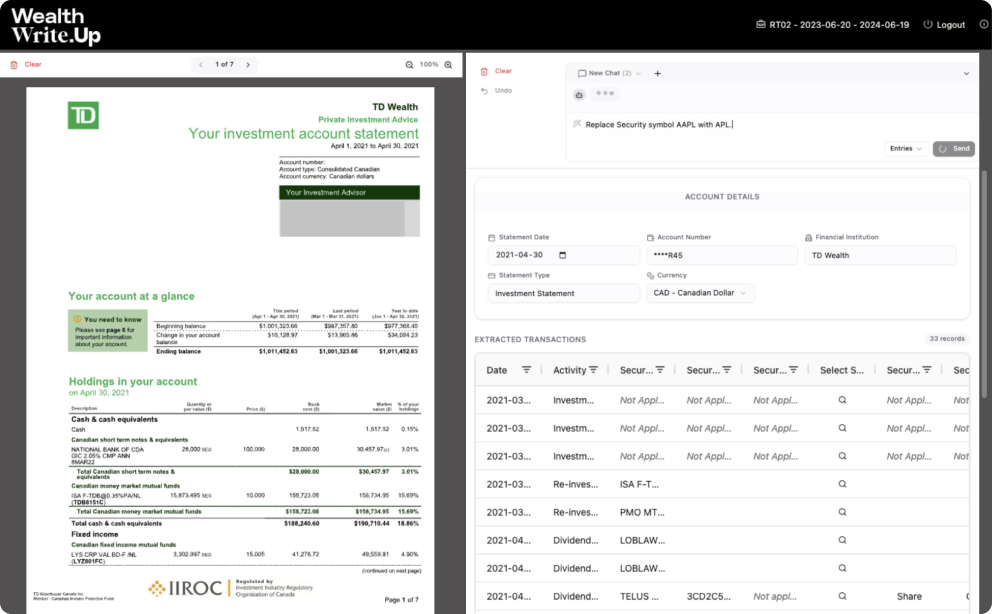Send the chat message
Viewport: 992px width, 614px height.
(953, 149)
